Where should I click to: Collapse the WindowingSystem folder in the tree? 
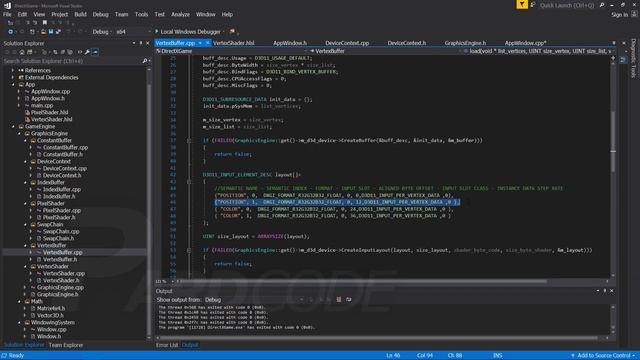pyautogui.click(x=19, y=322)
